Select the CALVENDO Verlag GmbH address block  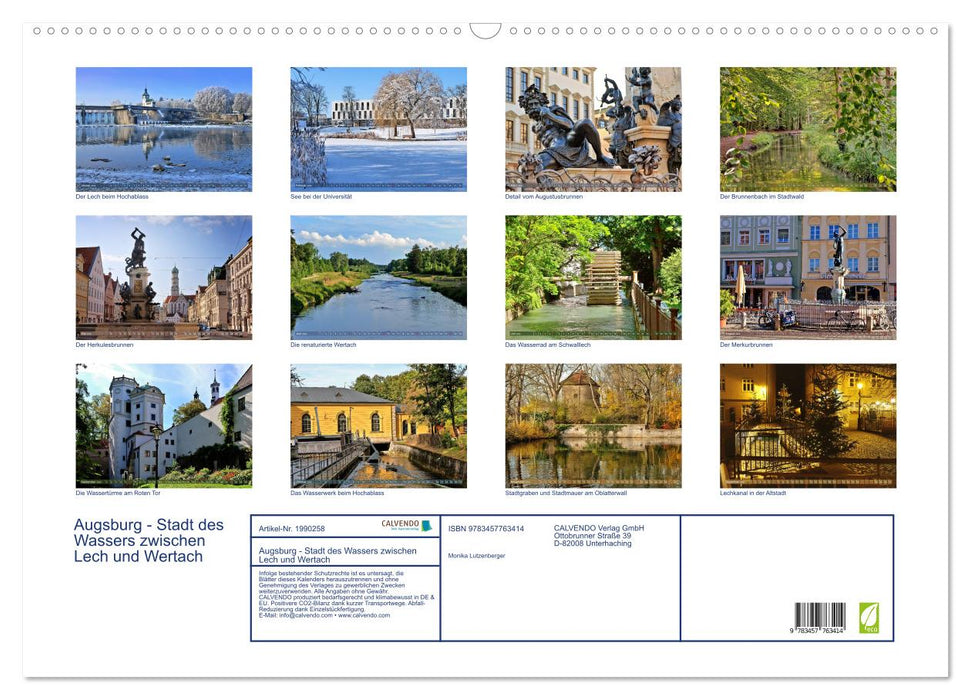tap(598, 531)
